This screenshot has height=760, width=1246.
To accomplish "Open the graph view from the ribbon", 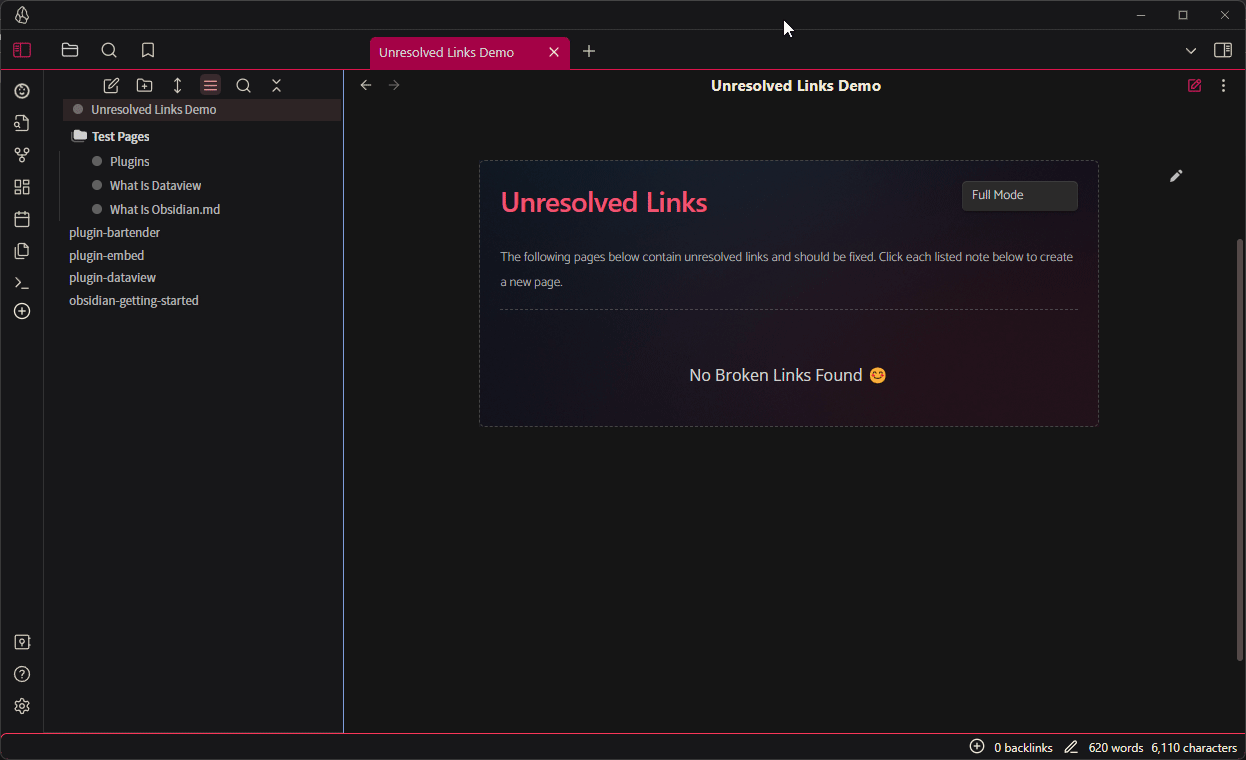I will click(22, 155).
